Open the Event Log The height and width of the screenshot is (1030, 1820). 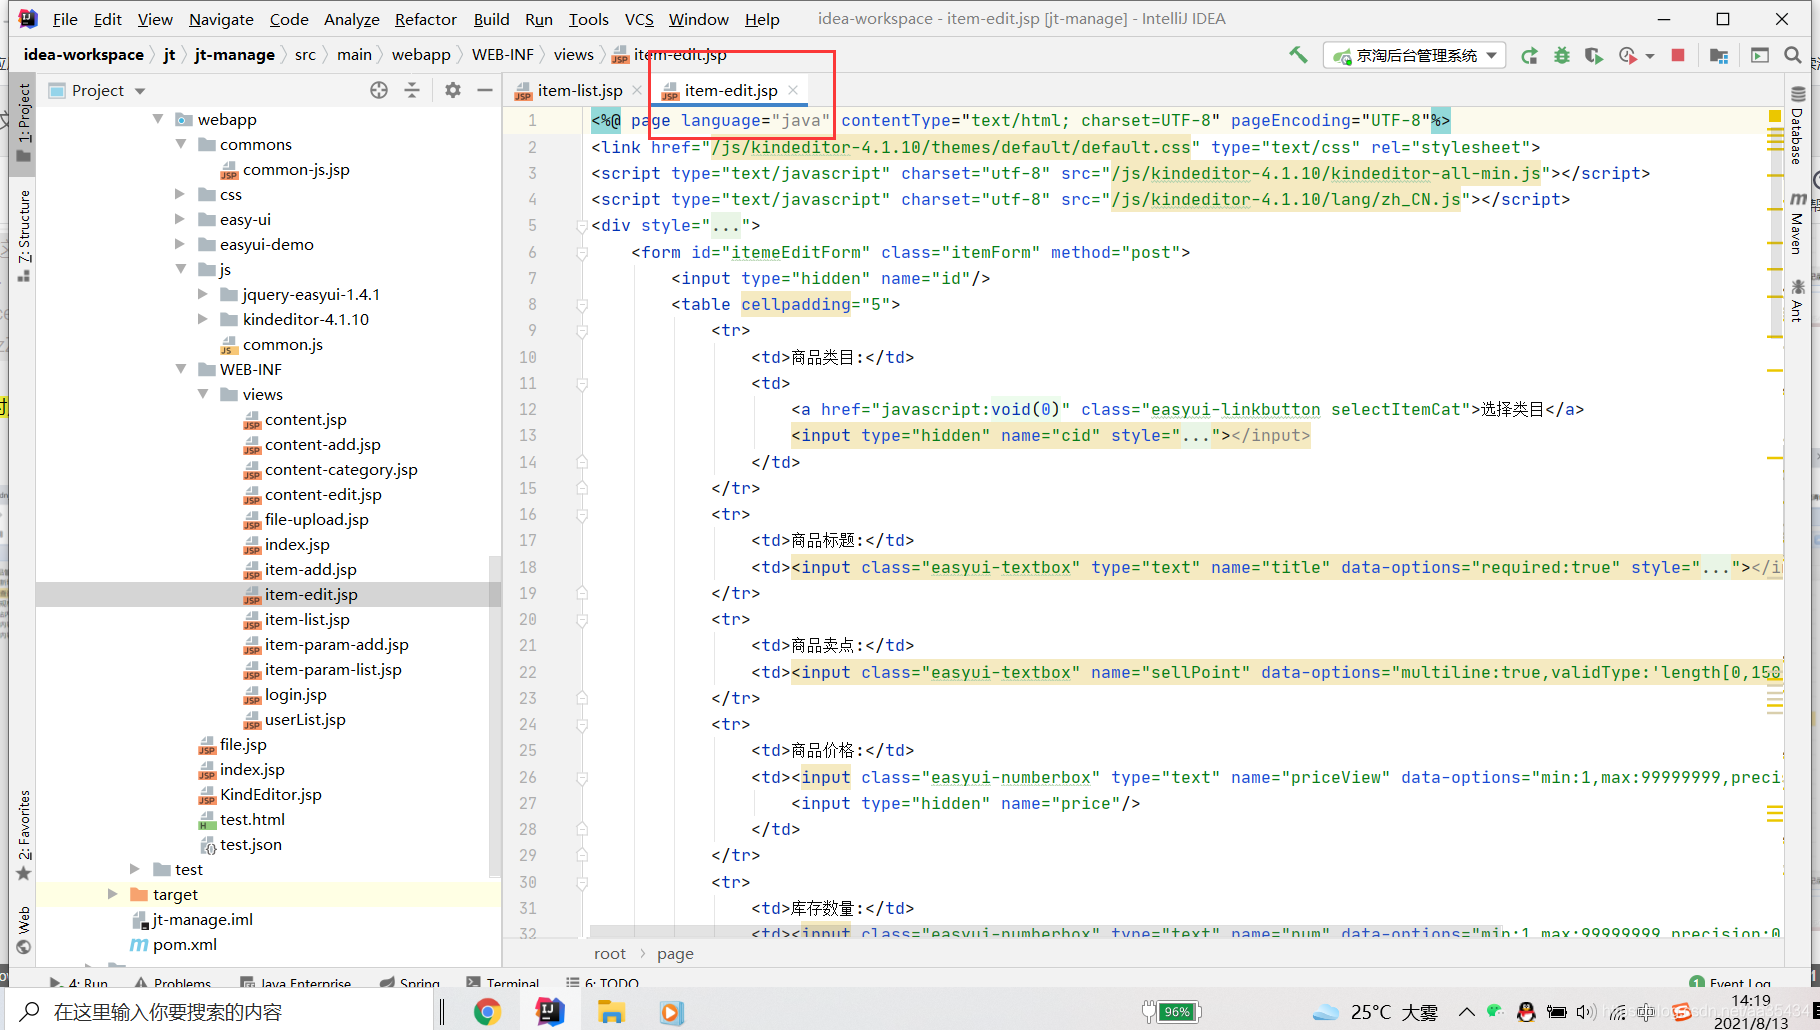tap(1729, 983)
